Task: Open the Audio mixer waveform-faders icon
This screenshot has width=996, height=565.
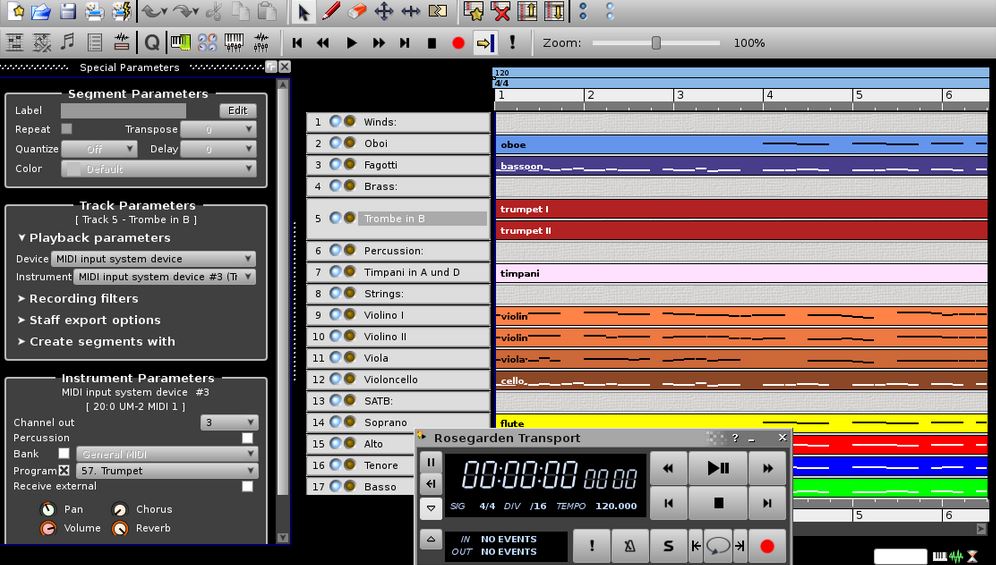Action: pyautogui.click(x=260, y=43)
